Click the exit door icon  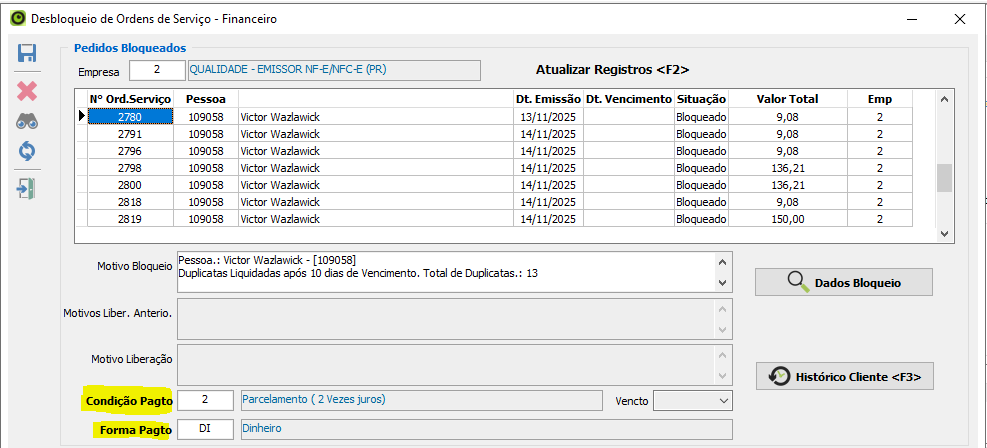click(x=27, y=188)
